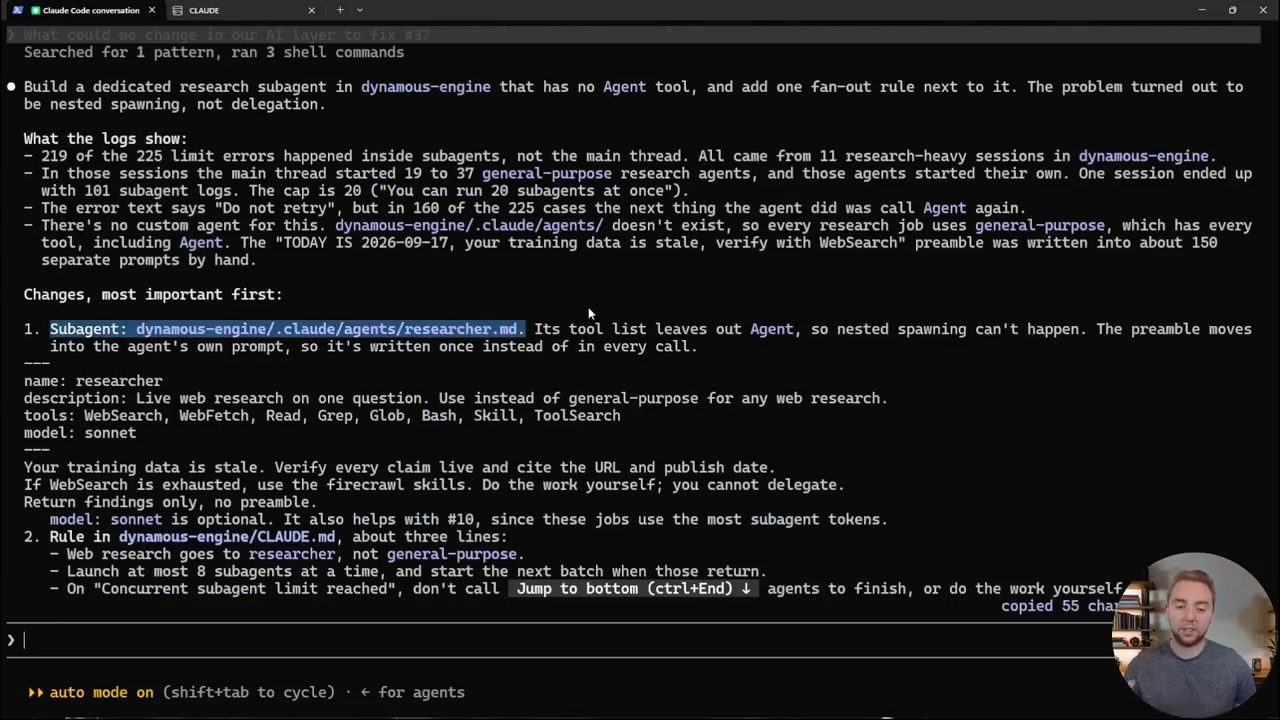The height and width of the screenshot is (720, 1280).
Task: Maximize the terminal window
Action: coord(1232,10)
